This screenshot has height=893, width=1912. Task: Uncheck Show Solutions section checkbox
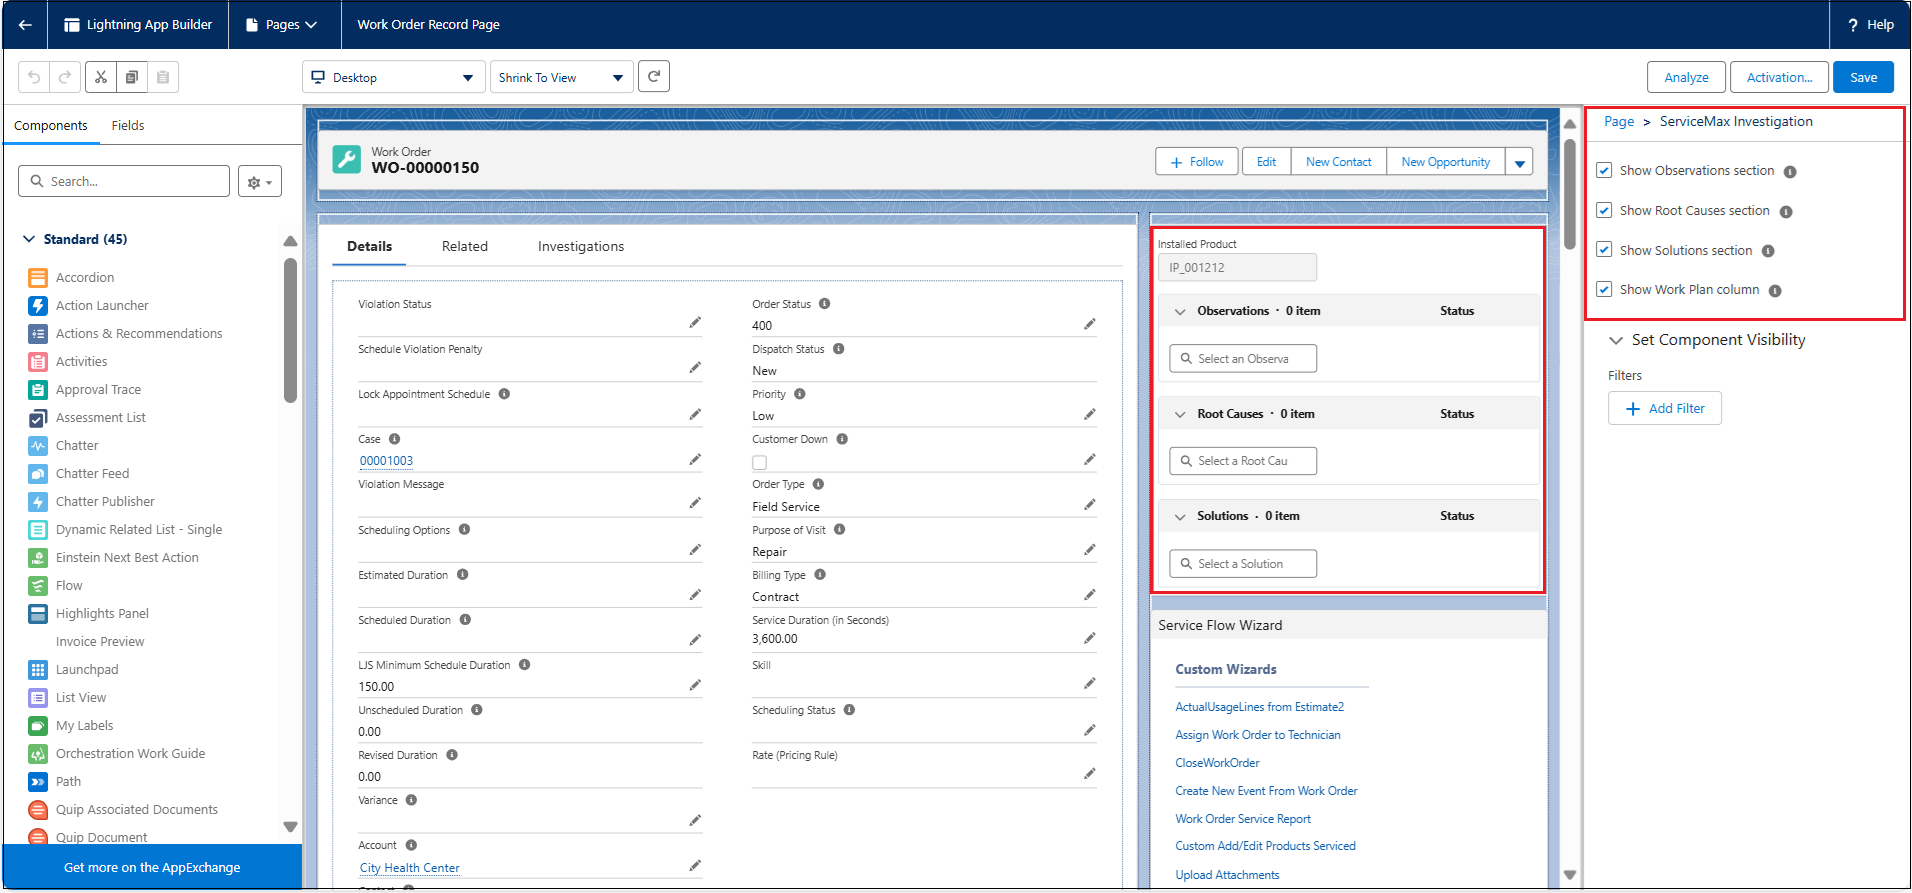pos(1604,249)
